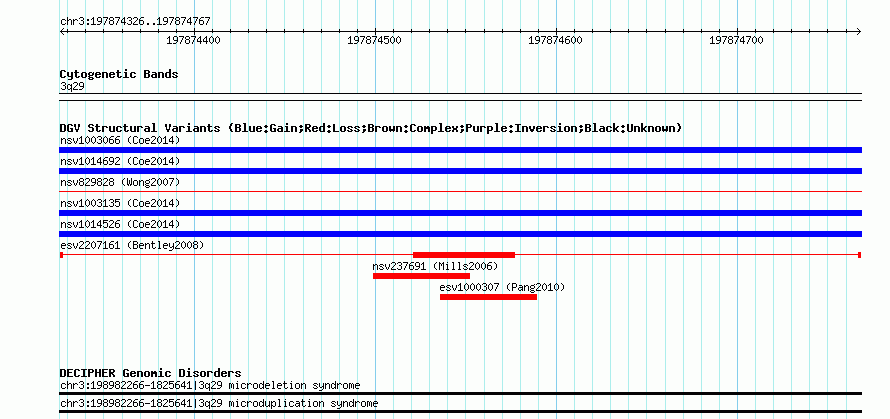Image resolution: width=890 pixels, height=419 pixels.
Task: Open the esv2207161 (Bentley2008) label
Action: 132,245
